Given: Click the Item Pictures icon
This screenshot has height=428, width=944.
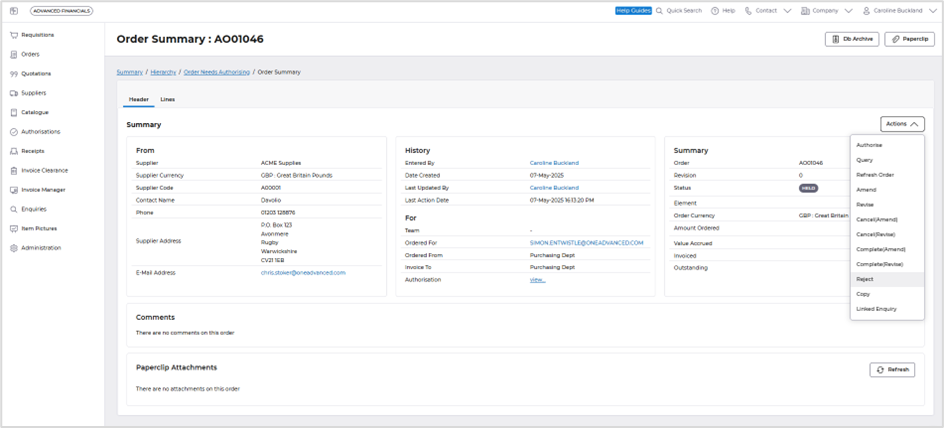Looking at the screenshot, I should tap(14, 229).
